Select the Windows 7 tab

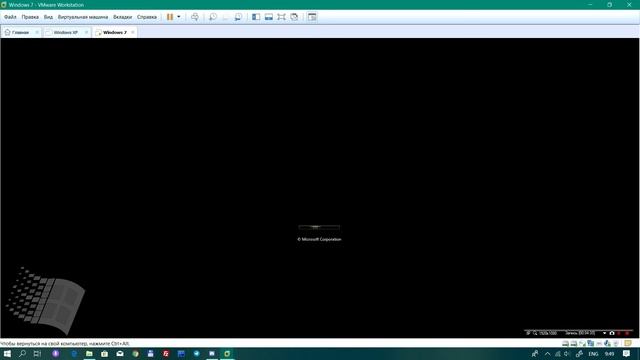point(114,32)
